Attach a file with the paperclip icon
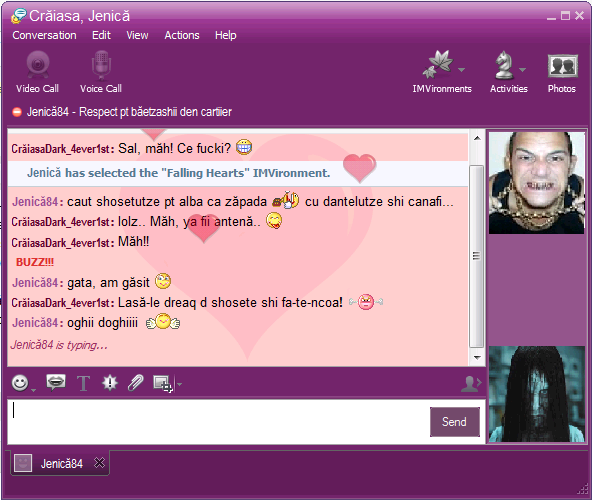Viewport: 592px width, 501px height. coord(136,382)
